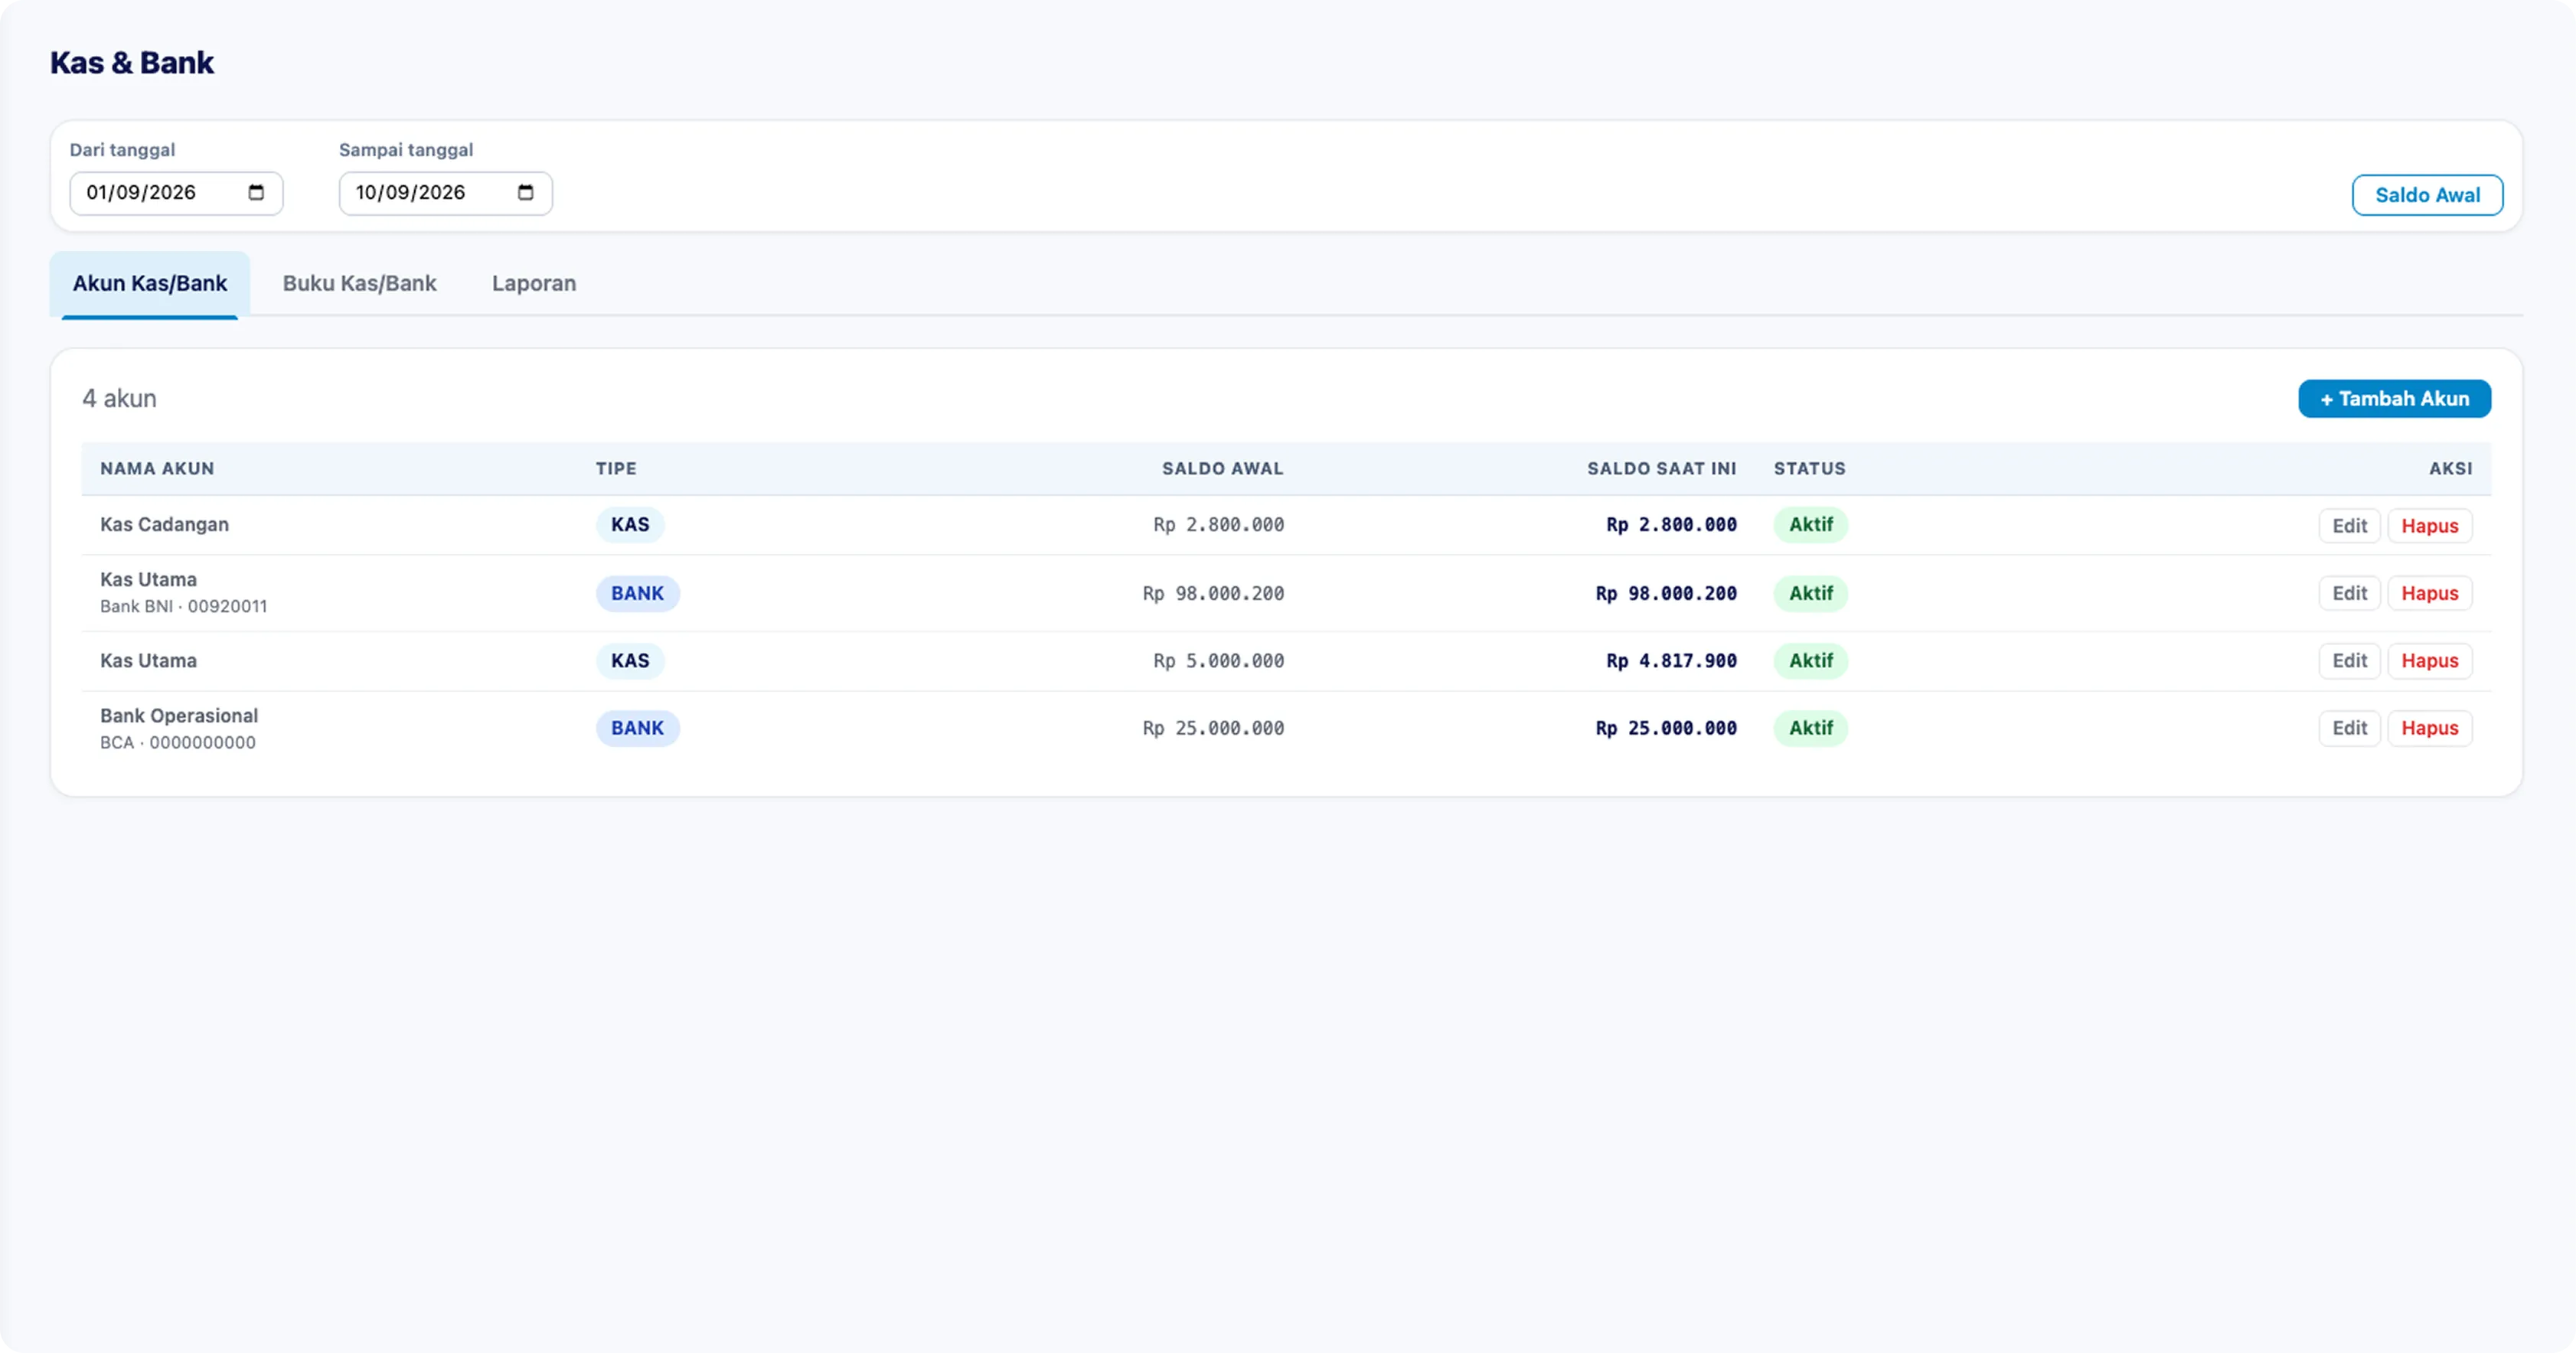Delete the Kas Cadangan account with Hapus
This screenshot has width=2576, height=1353.
pyautogui.click(x=2429, y=526)
